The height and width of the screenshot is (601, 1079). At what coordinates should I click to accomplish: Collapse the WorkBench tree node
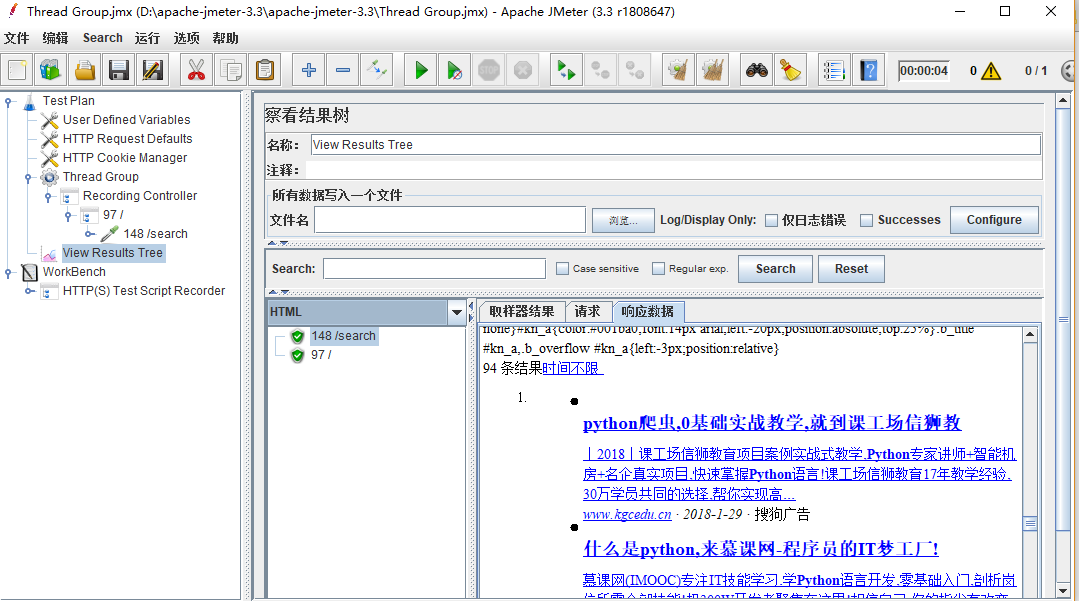(8, 273)
